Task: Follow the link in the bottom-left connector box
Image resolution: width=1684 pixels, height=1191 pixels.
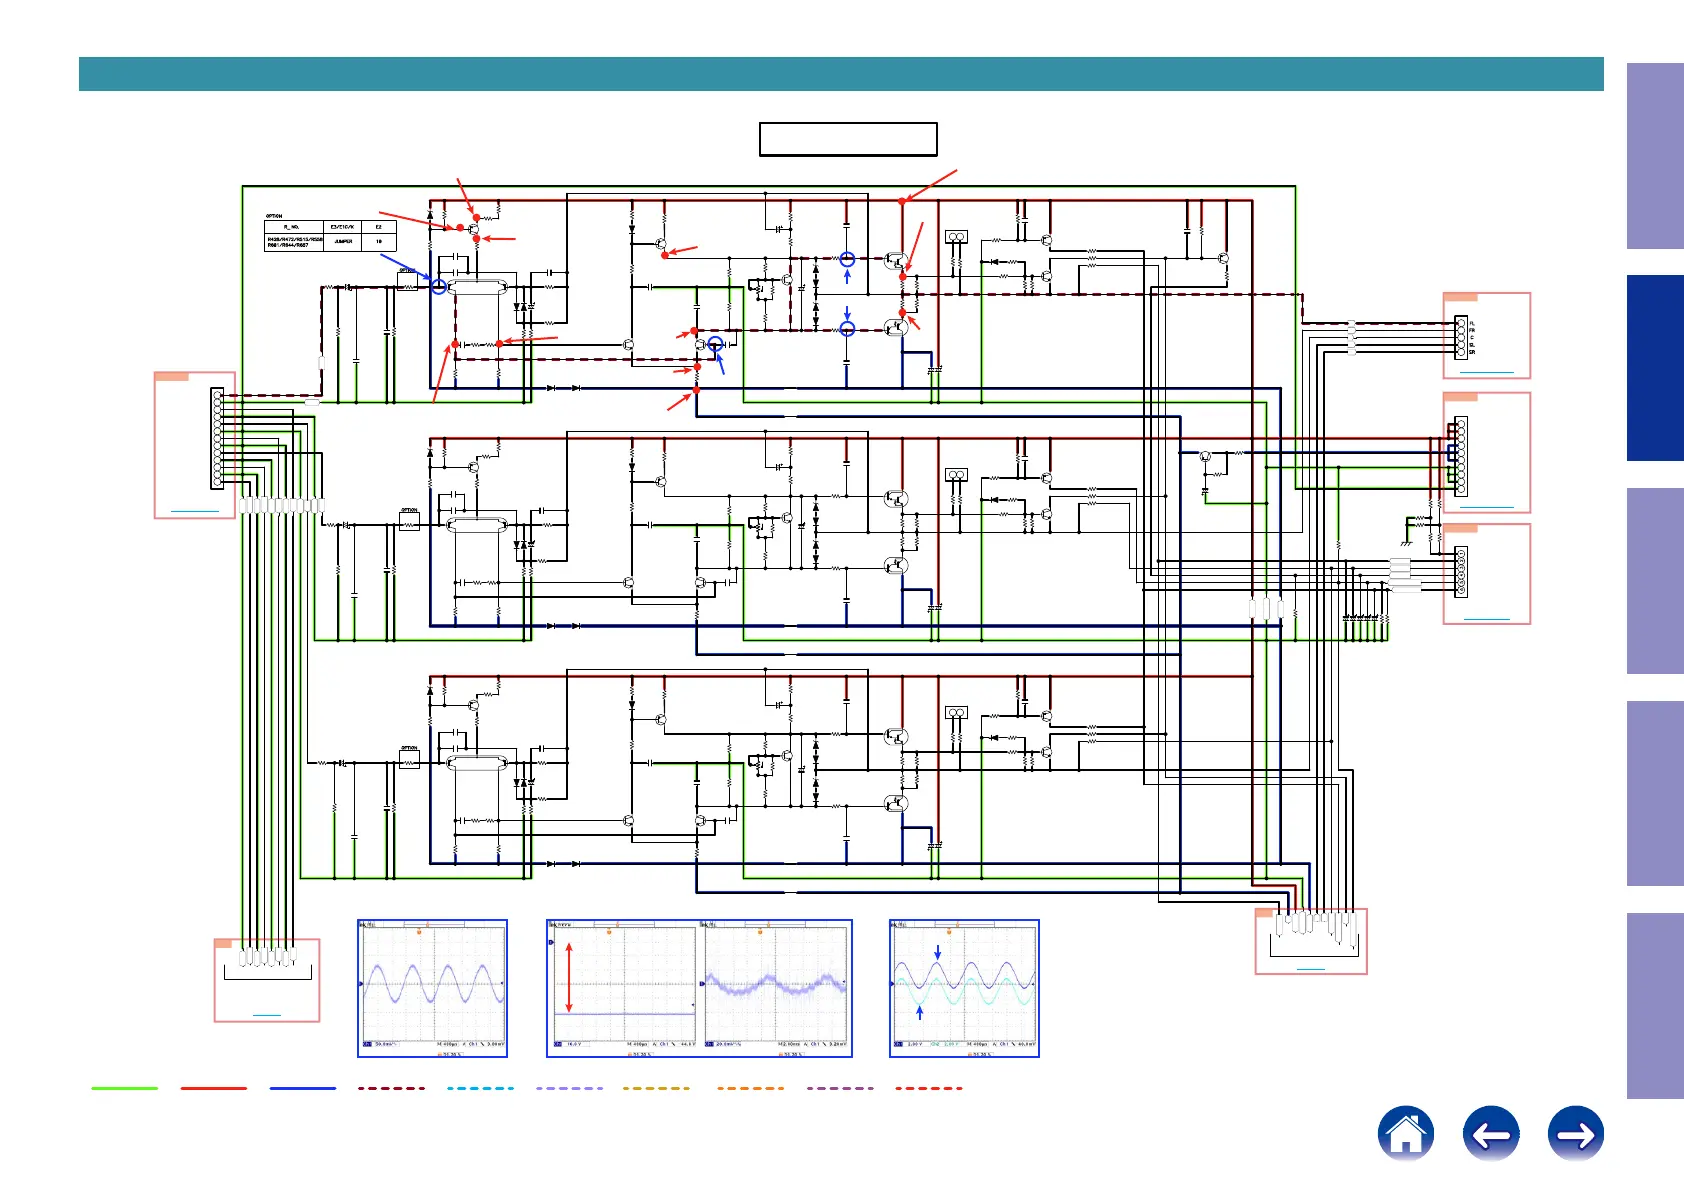Action: pos(267,1015)
